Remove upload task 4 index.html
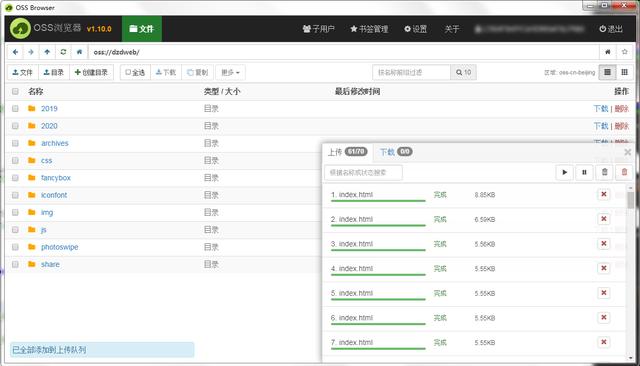The image size is (640, 366). 604,268
